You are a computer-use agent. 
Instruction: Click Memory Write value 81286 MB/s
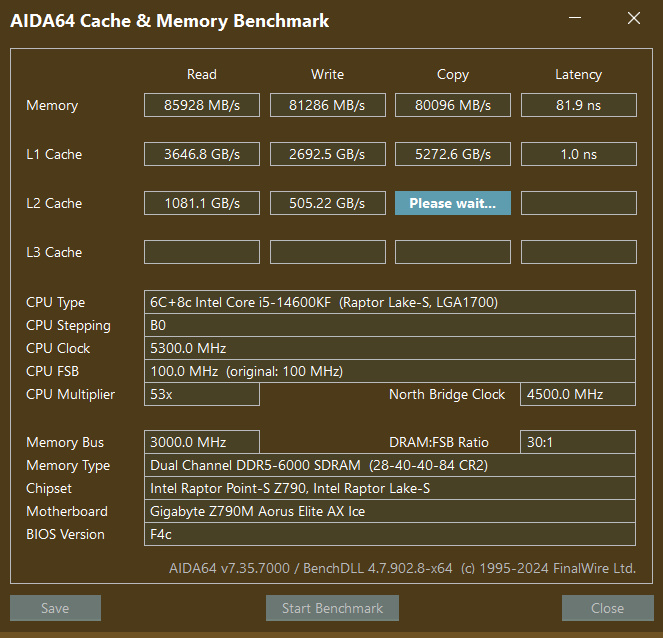328,105
